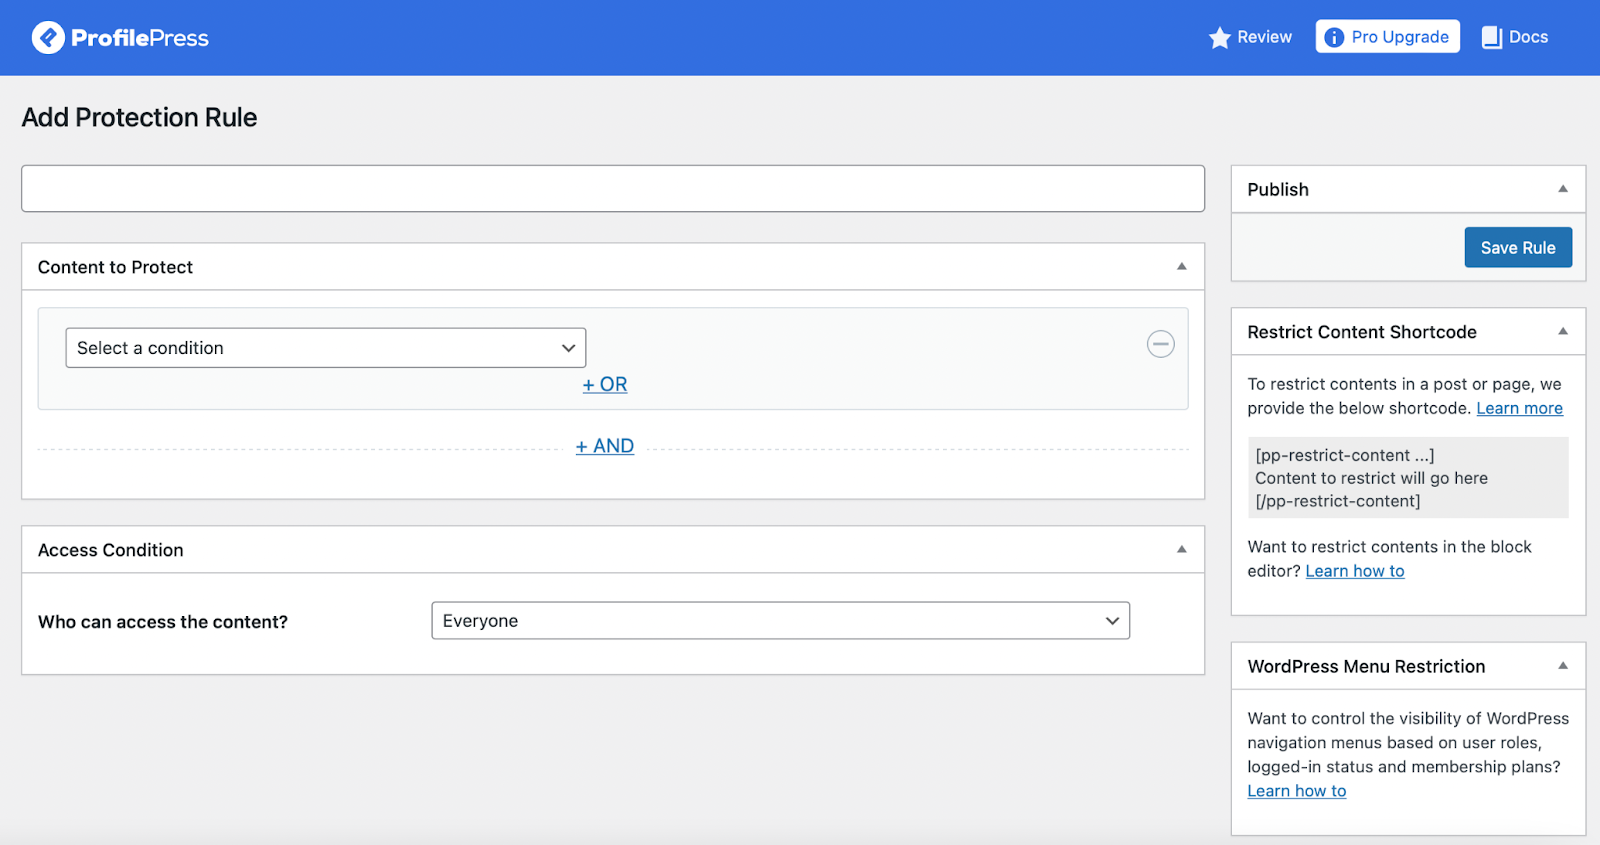This screenshot has width=1600, height=845.
Task: Open the shortcode Learn more link
Action: click(1519, 408)
